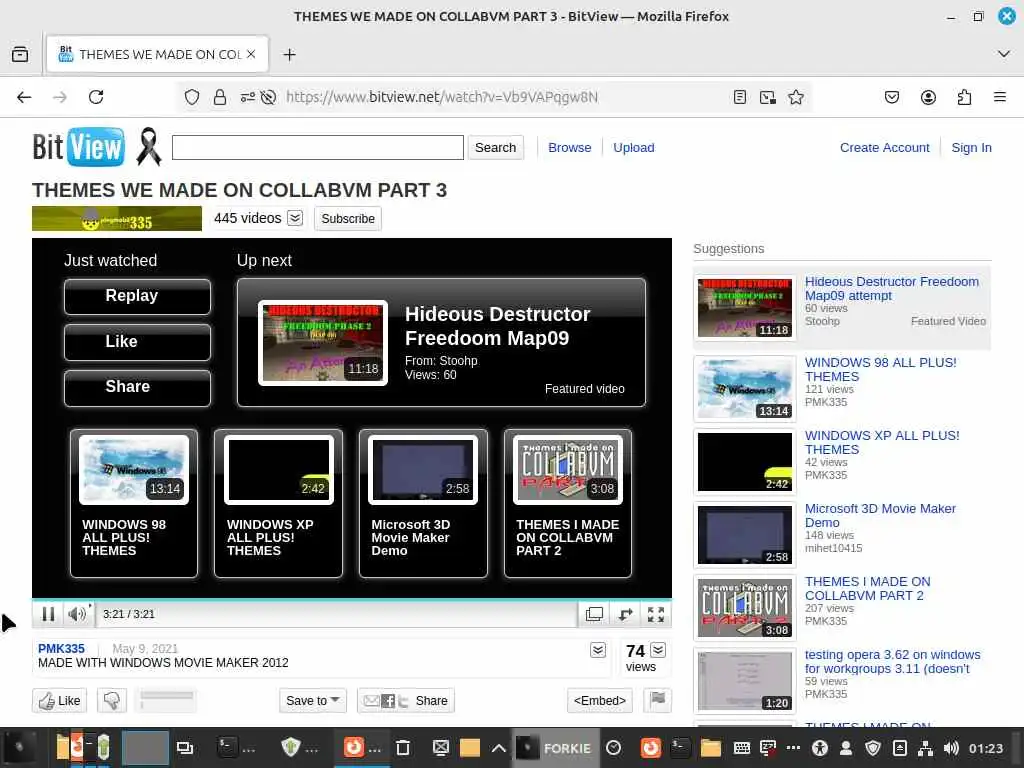Open WINDOWS 98 ALL PLUS! THEMES suggestion

pos(880,370)
